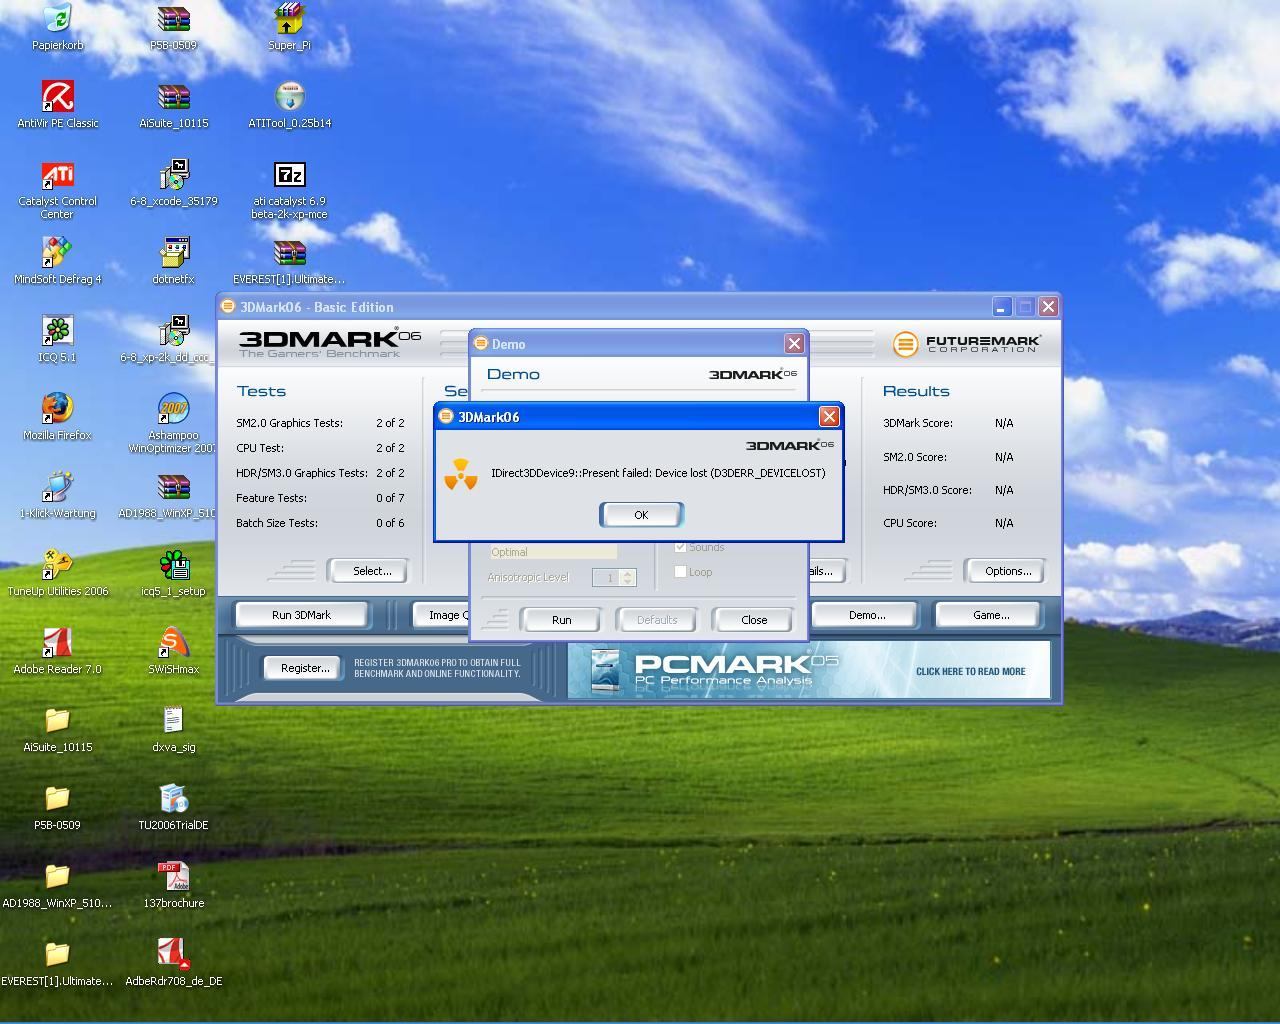Open the 137brochure PDF file
1280x1024 pixels.
click(174, 877)
